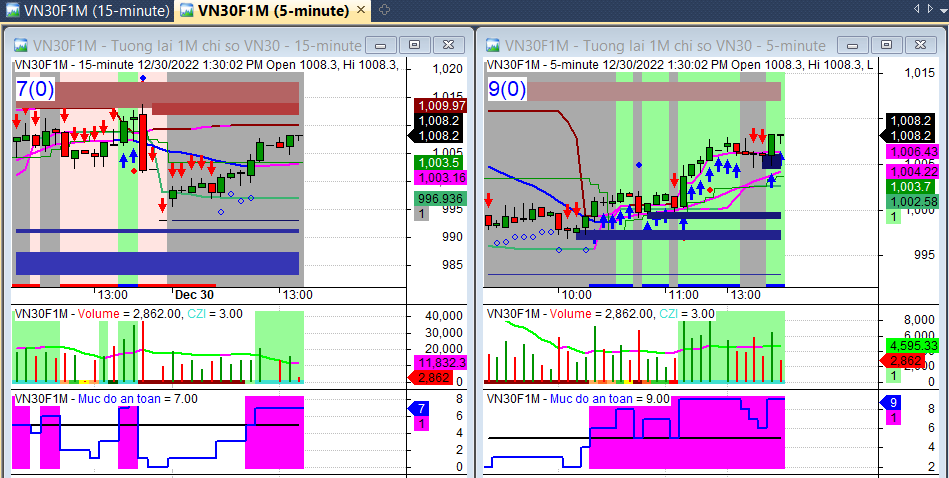
Task: Close the 5-minute chart window
Action: (921, 45)
